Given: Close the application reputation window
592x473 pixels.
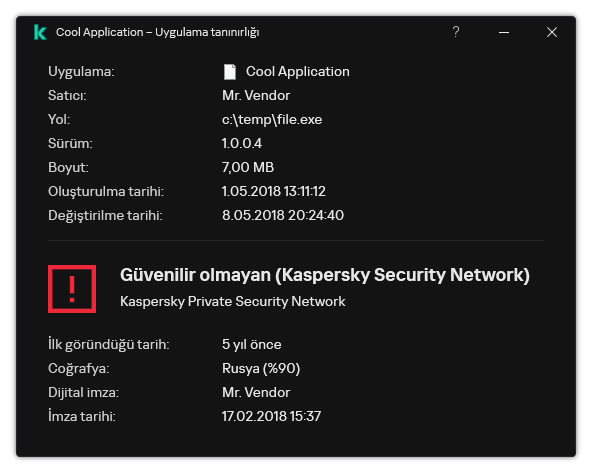Looking at the screenshot, I should 552,32.
